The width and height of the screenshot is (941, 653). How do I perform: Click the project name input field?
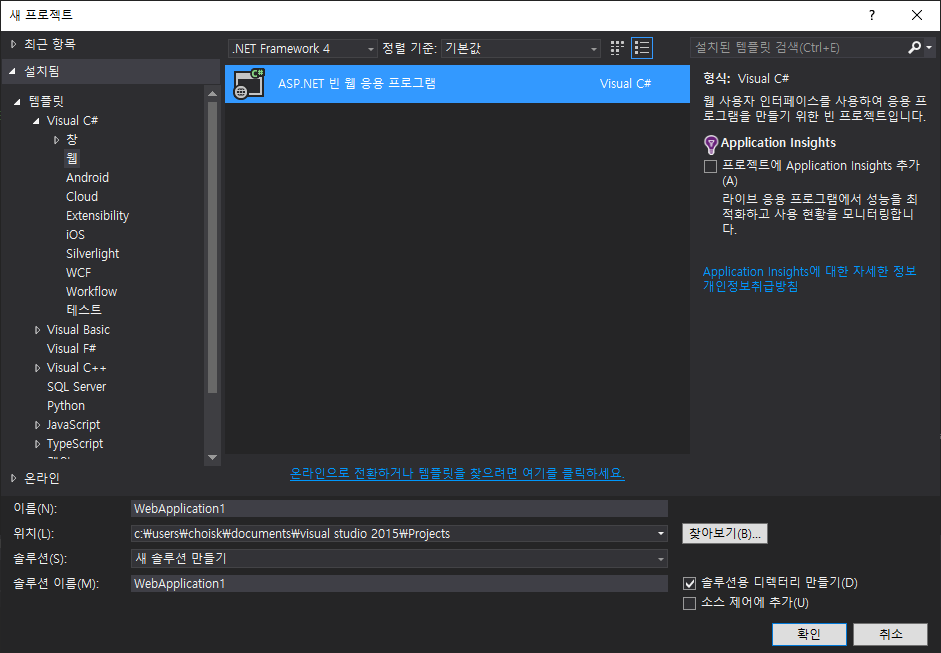[399, 508]
